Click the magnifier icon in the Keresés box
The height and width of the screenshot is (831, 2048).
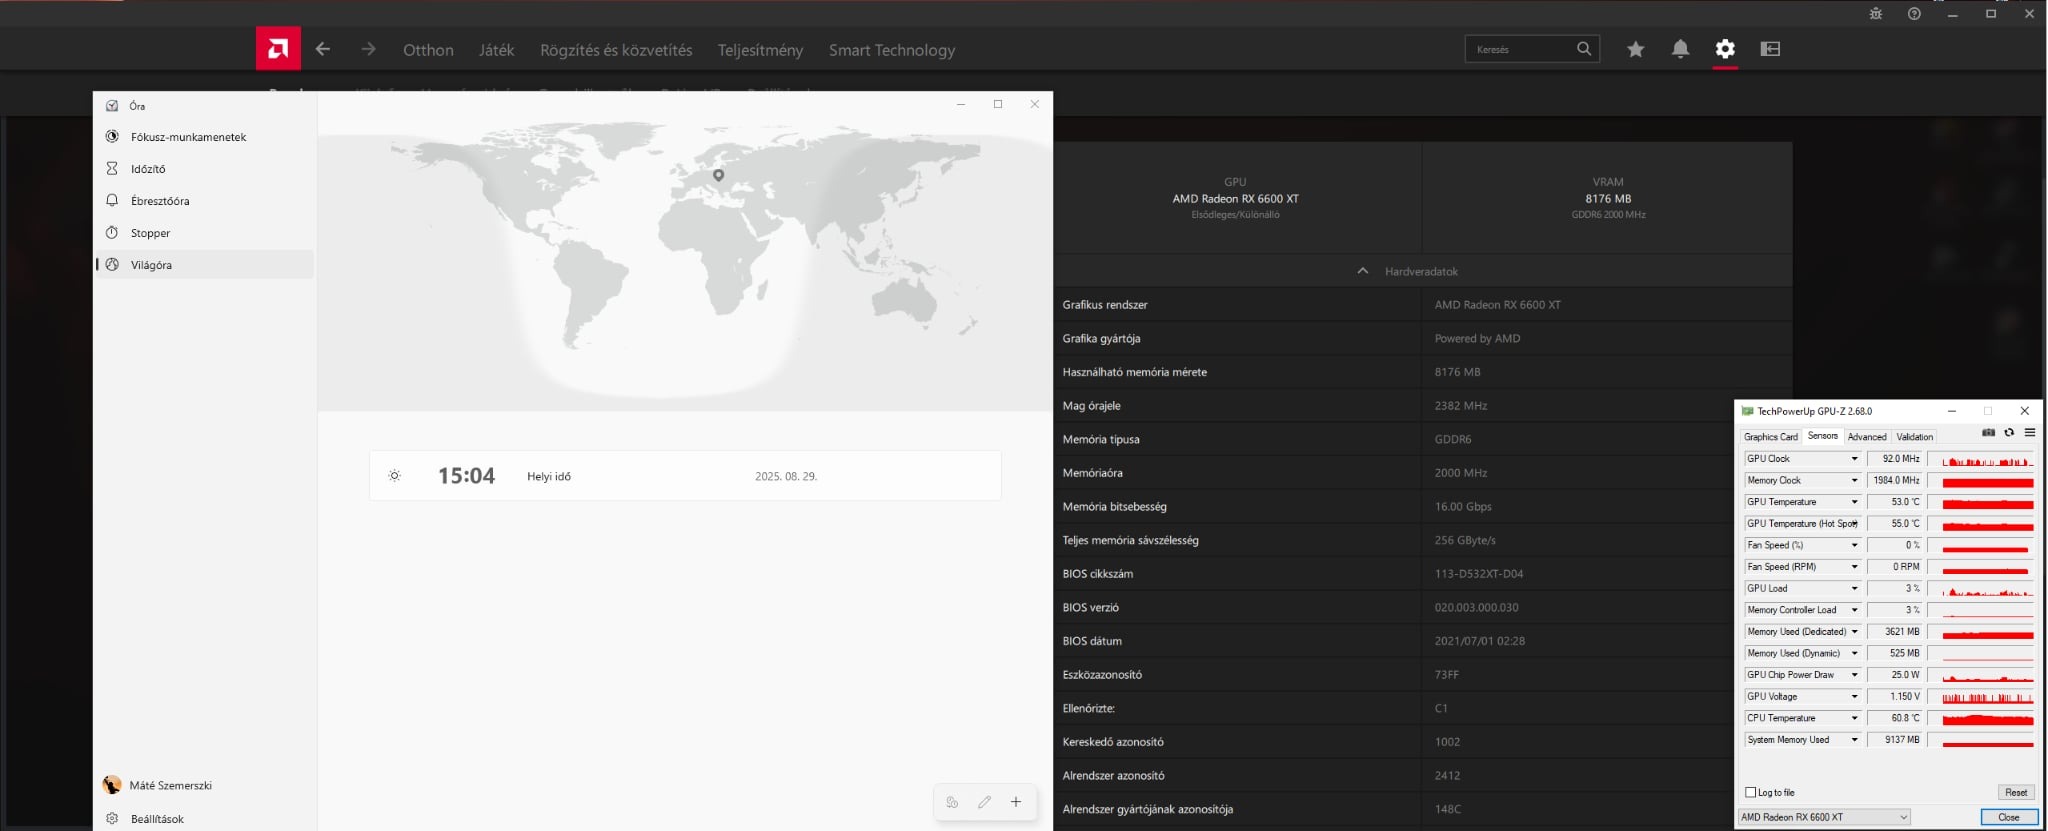[x=1584, y=49]
